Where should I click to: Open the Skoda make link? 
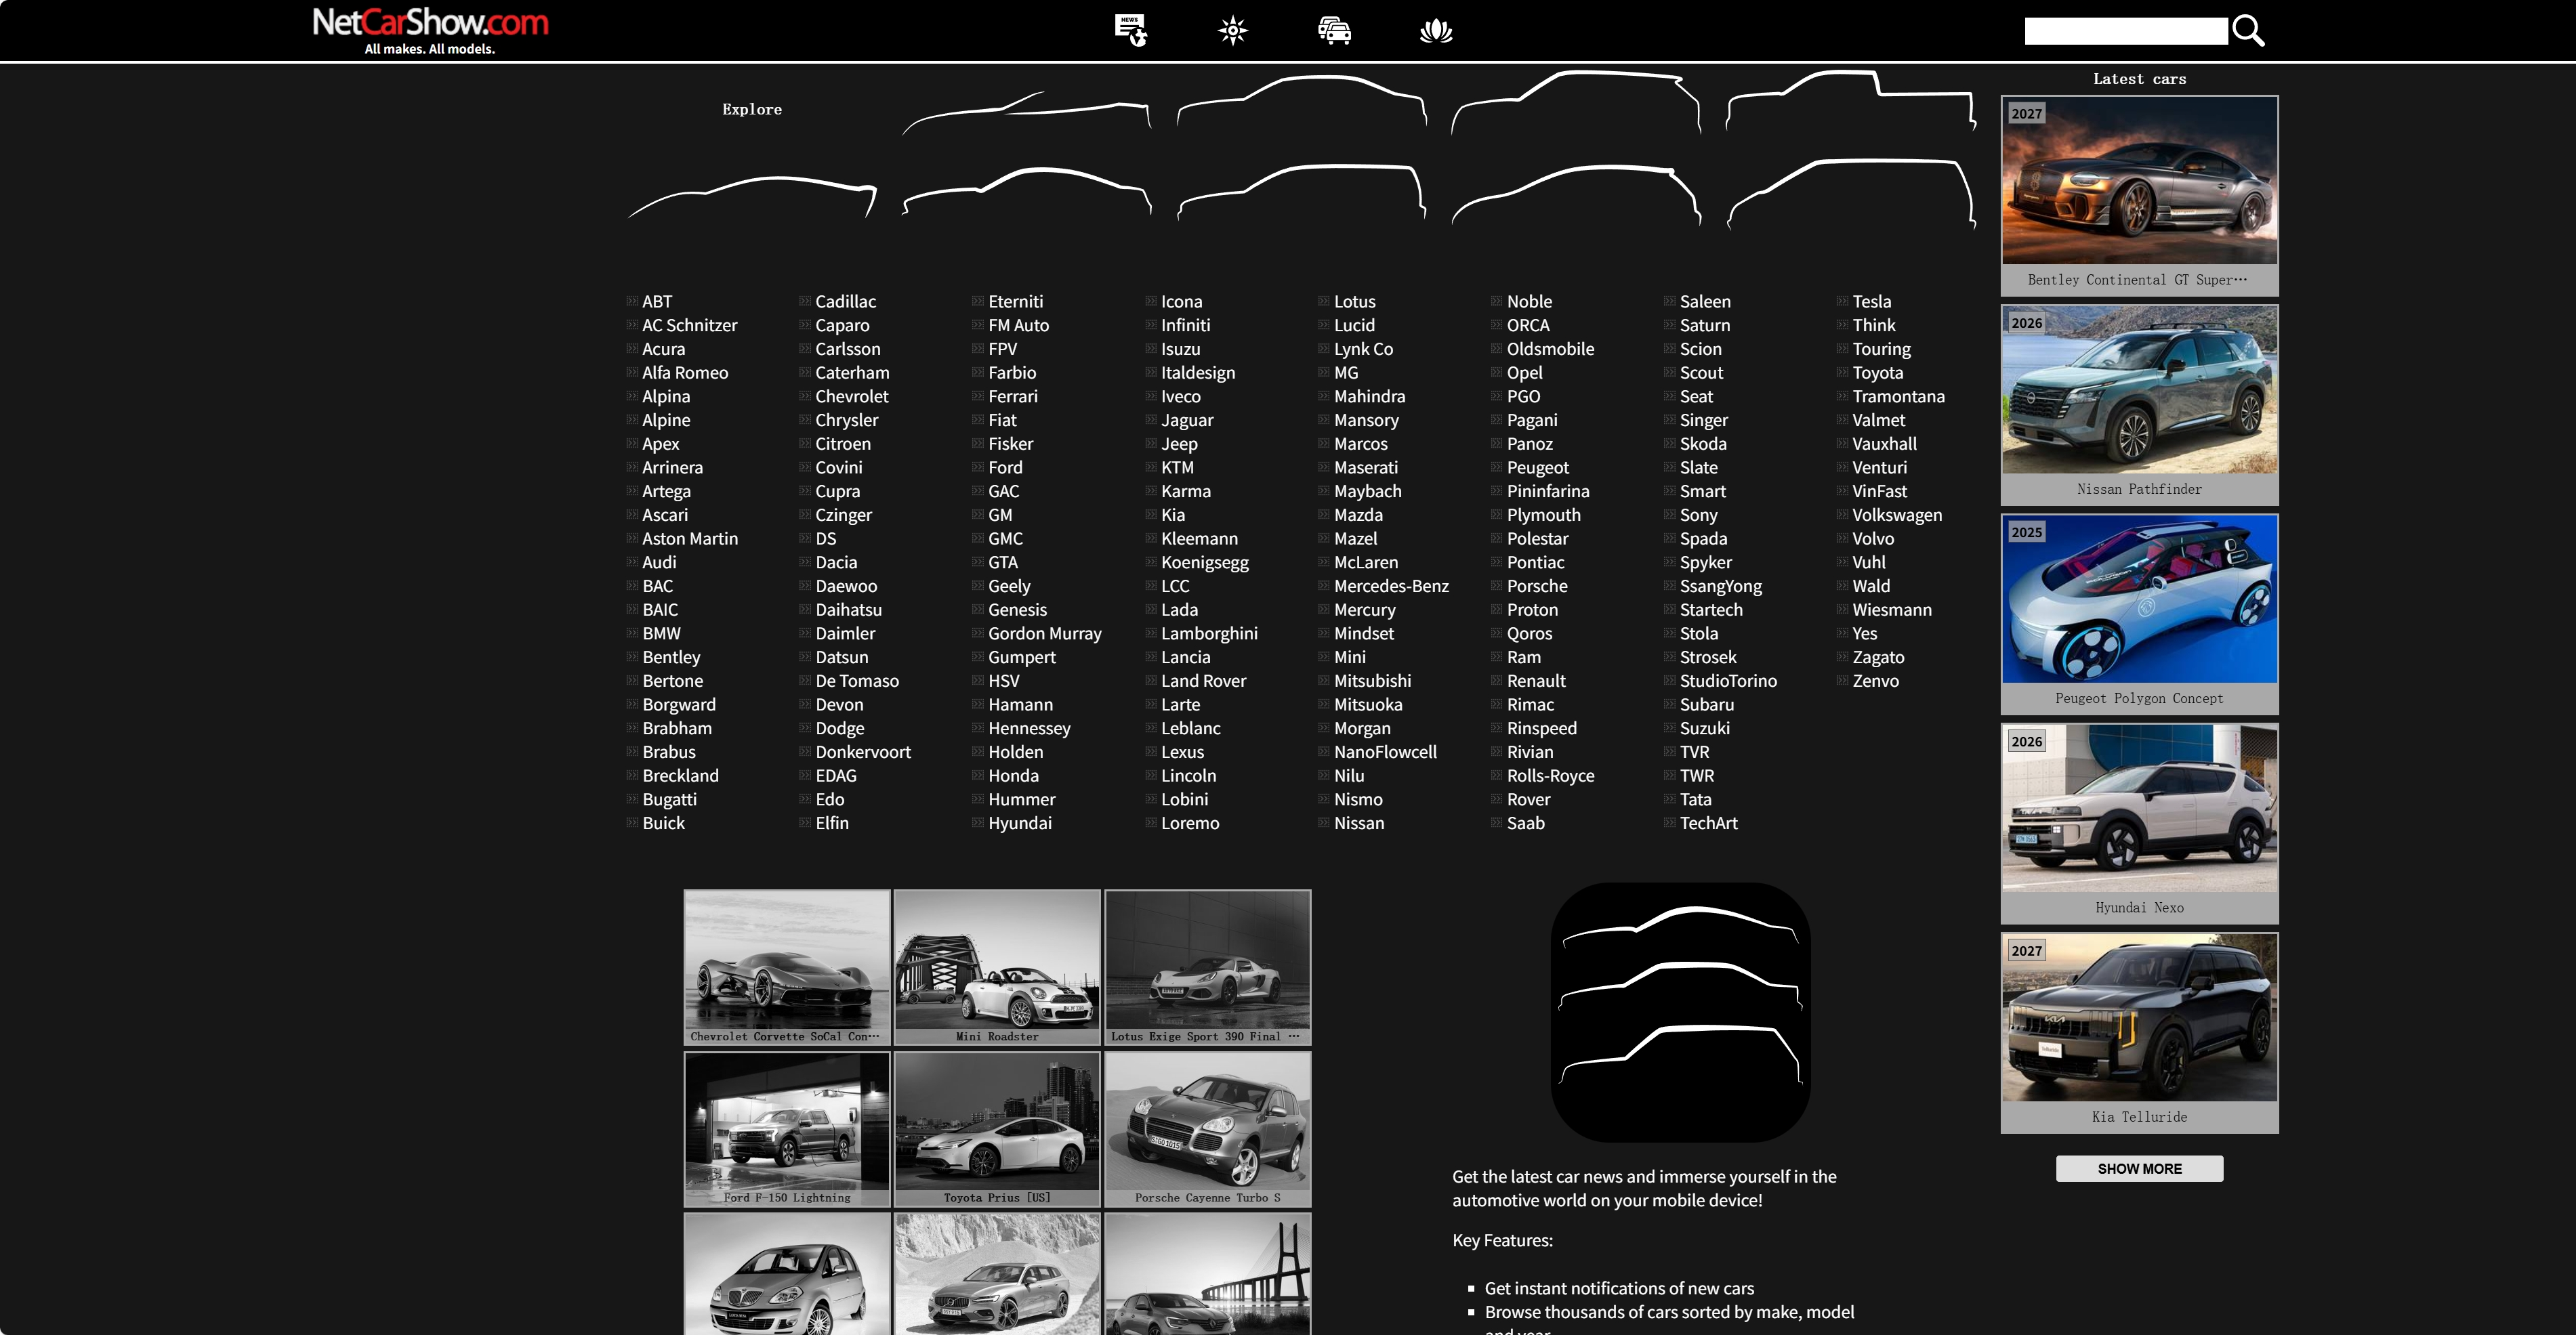(1703, 444)
